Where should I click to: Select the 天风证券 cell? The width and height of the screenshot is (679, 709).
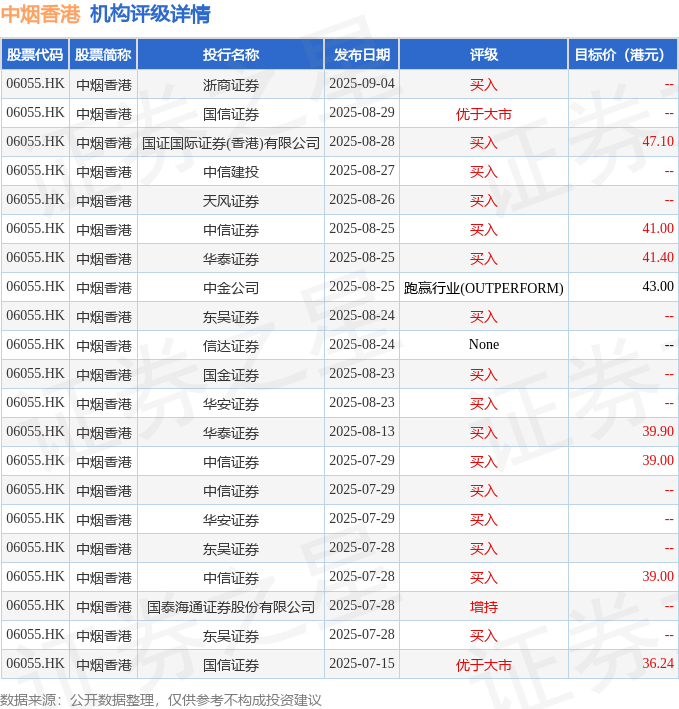click(231, 200)
